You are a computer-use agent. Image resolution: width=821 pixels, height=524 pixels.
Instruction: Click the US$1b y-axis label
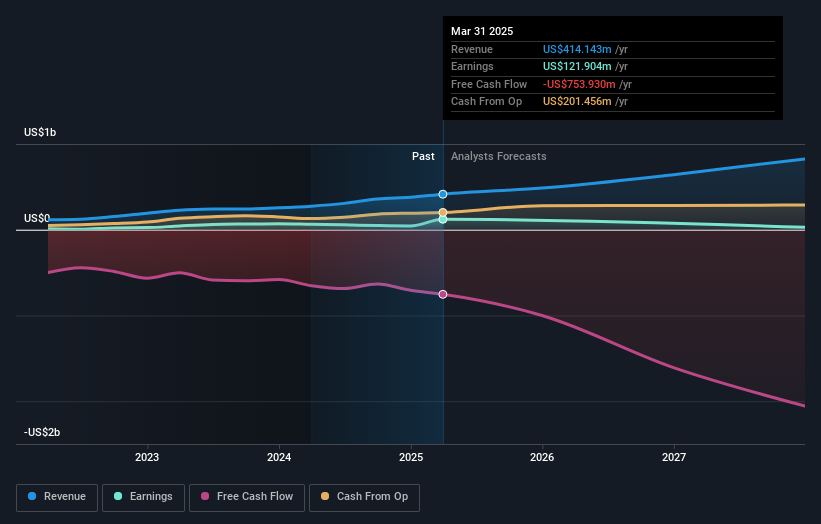click(x=40, y=132)
